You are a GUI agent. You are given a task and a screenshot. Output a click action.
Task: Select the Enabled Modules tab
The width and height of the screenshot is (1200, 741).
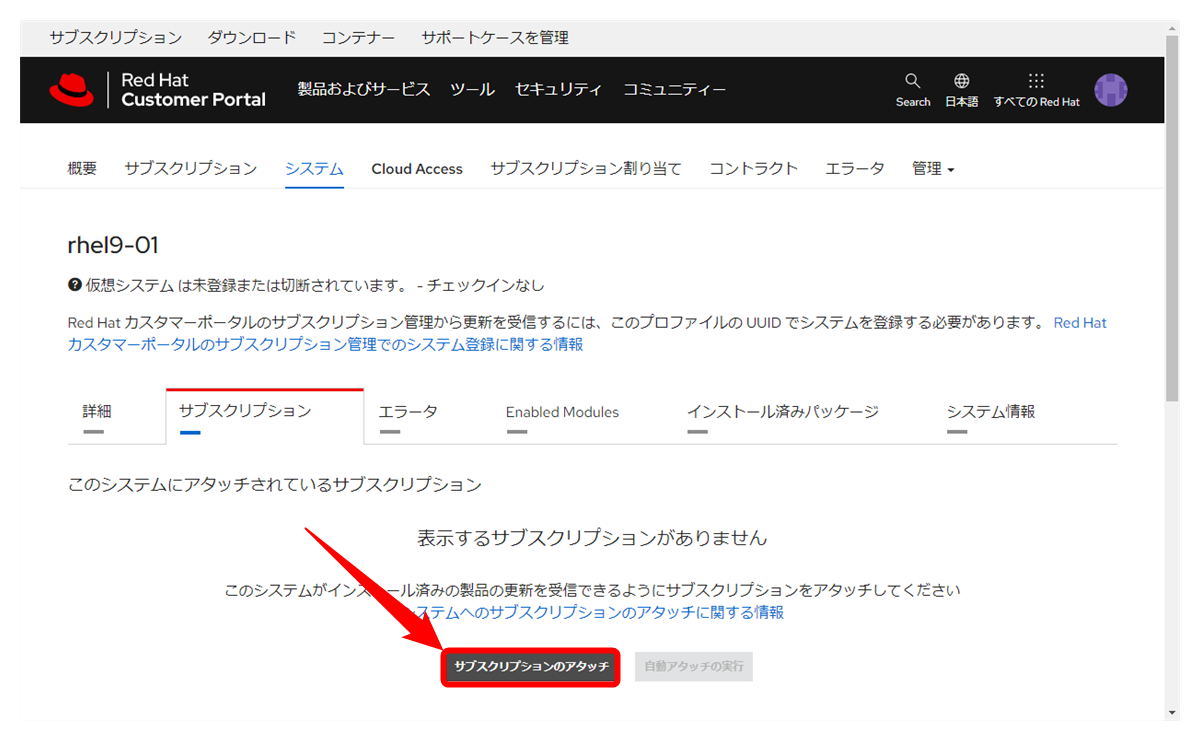(562, 412)
